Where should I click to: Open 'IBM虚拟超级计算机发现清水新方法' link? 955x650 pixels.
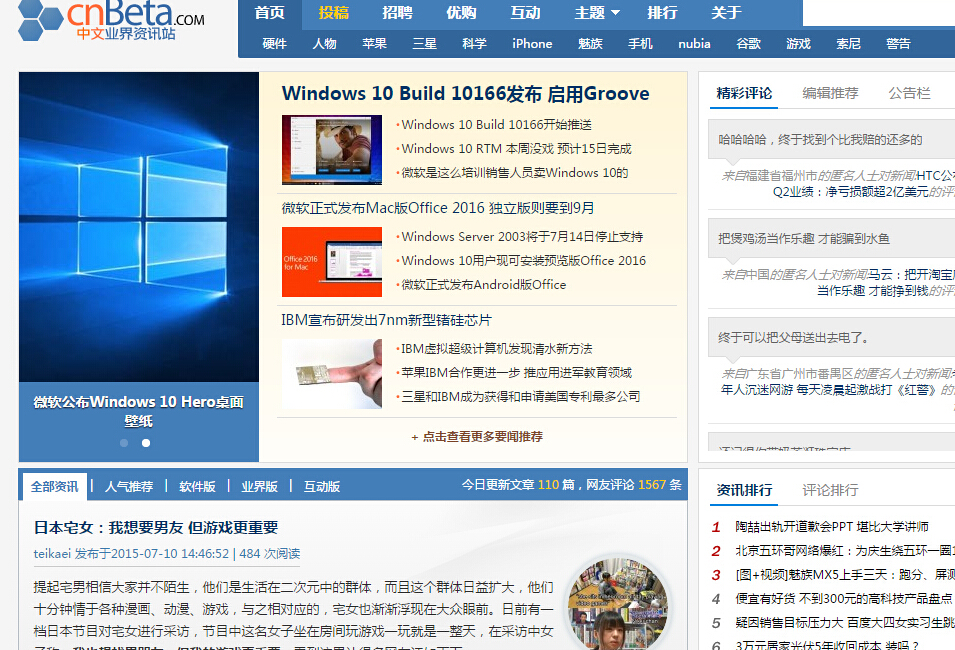pyautogui.click(x=496, y=348)
